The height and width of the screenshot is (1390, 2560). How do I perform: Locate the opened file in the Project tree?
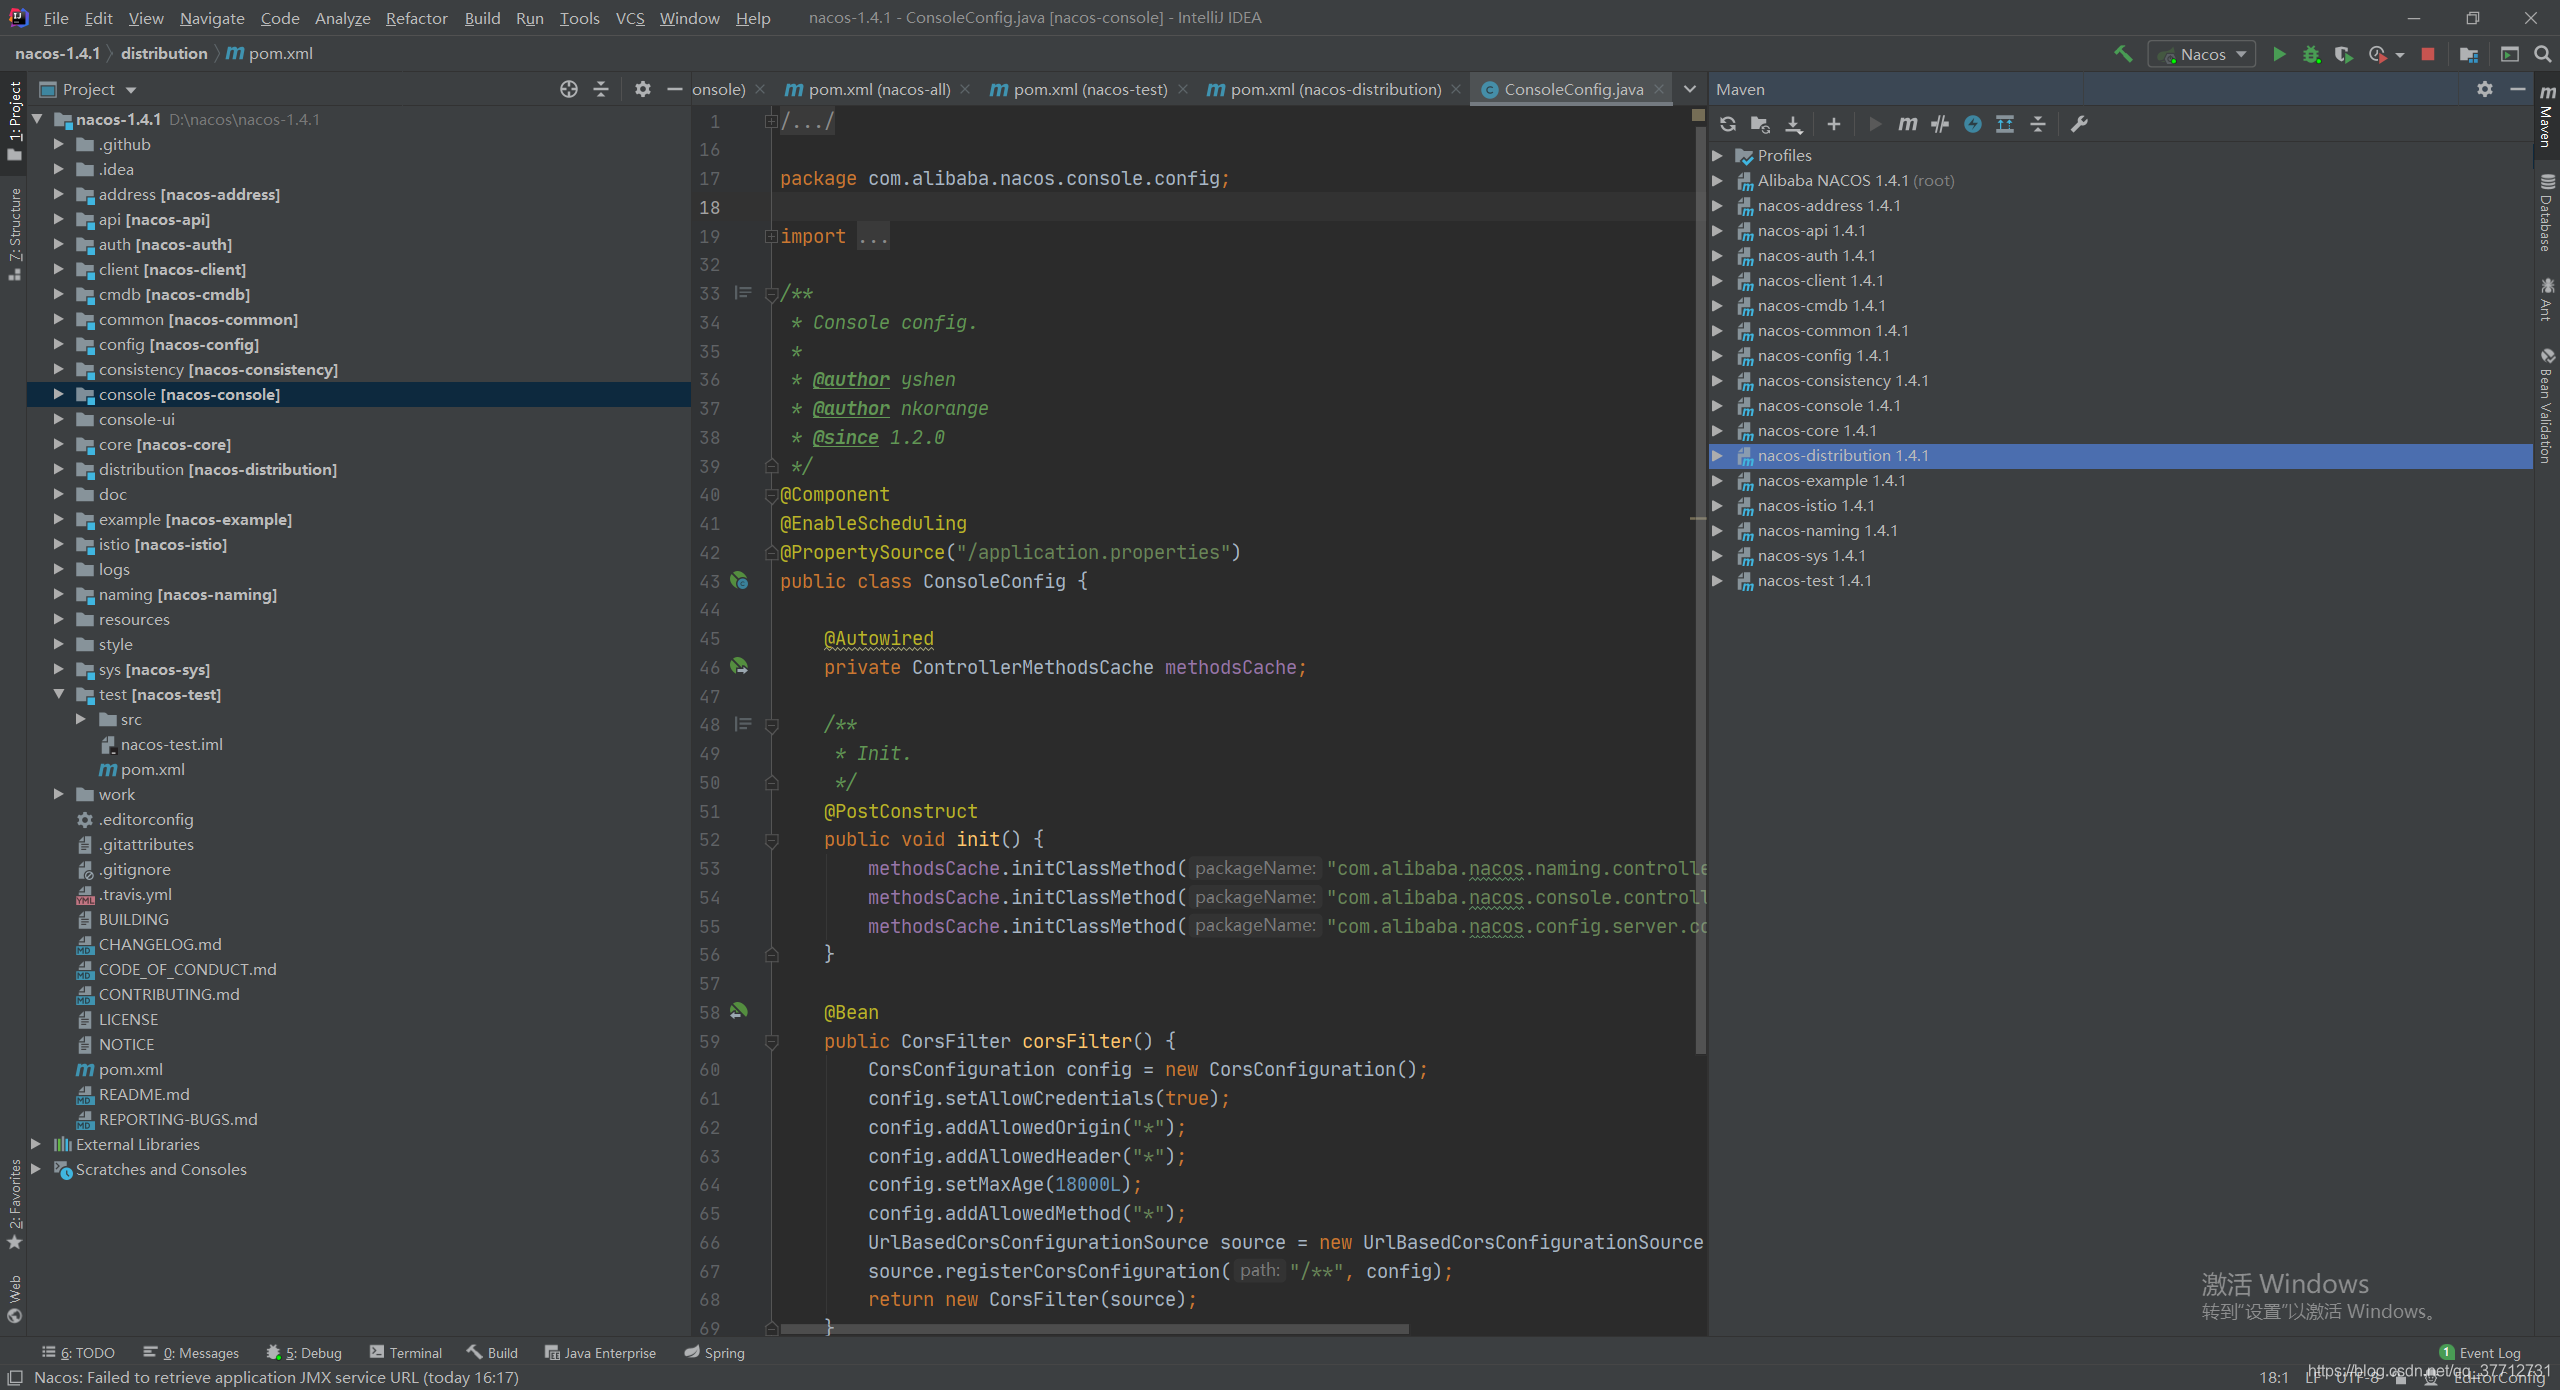pos(568,89)
